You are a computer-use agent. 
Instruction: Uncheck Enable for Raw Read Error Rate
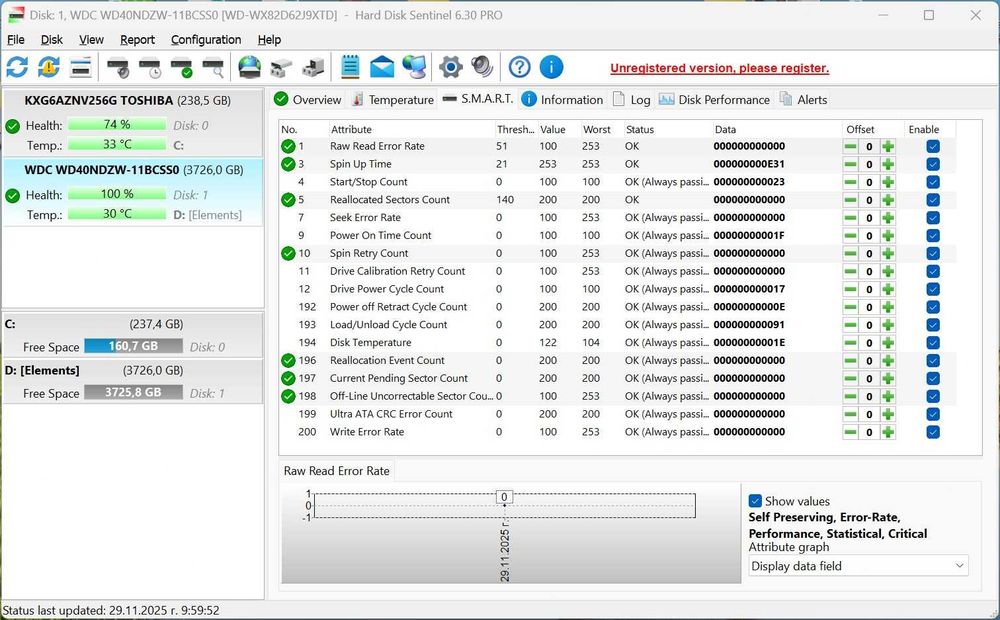[x=933, y=147]
